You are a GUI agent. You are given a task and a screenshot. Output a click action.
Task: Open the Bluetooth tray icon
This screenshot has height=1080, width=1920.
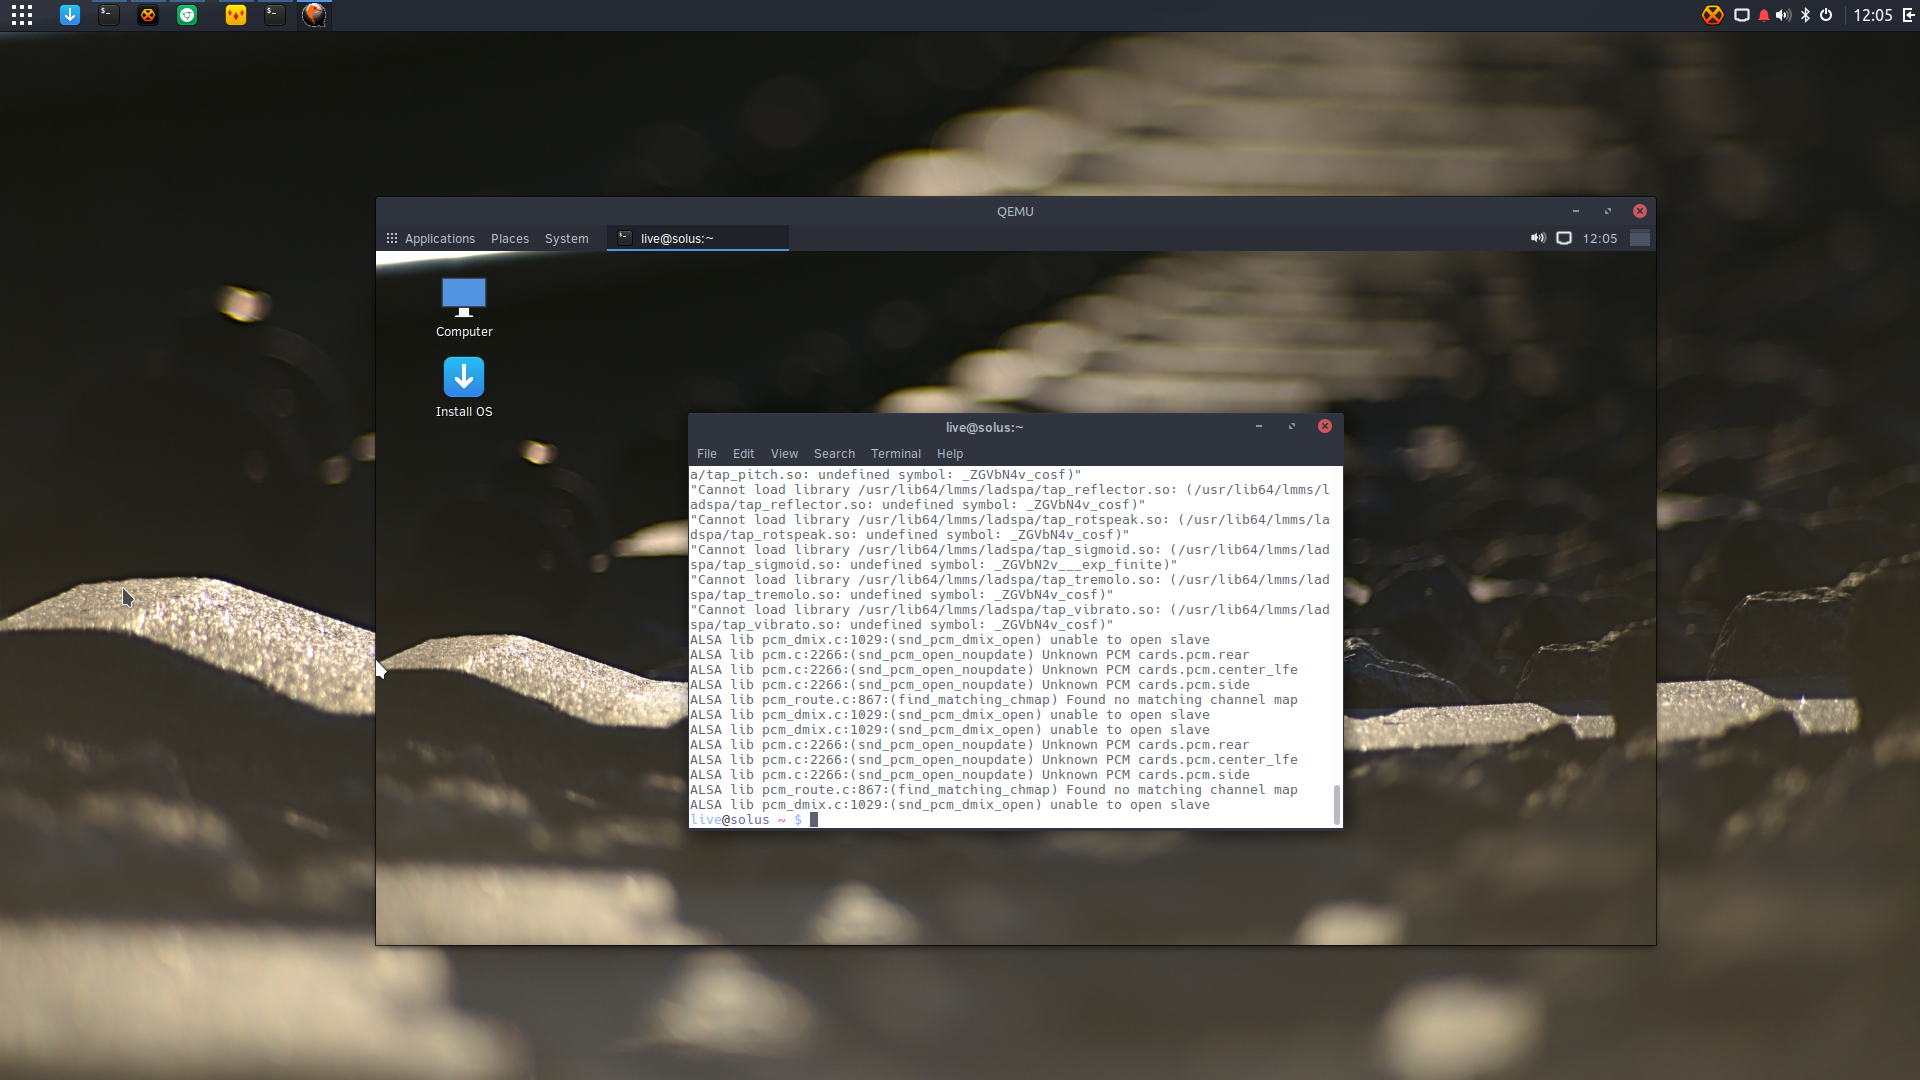(1805, 15)
